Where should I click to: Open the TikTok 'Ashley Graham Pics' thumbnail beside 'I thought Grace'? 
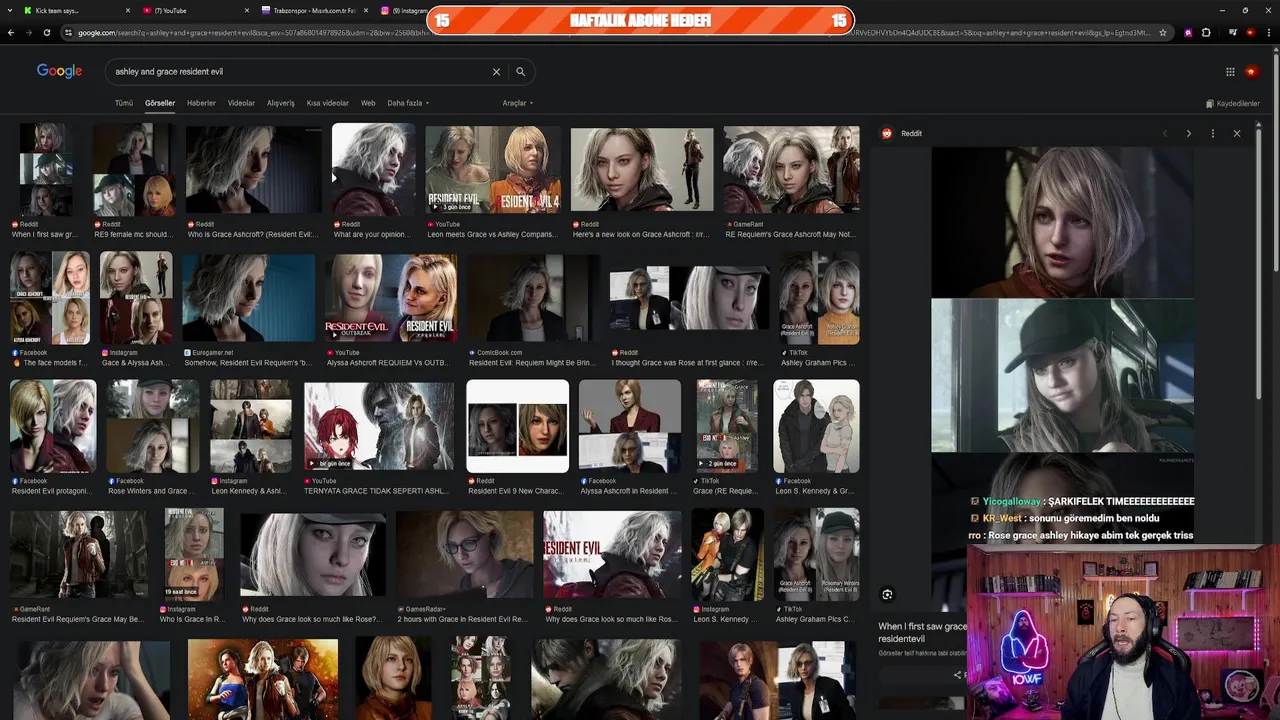(819, 298)
